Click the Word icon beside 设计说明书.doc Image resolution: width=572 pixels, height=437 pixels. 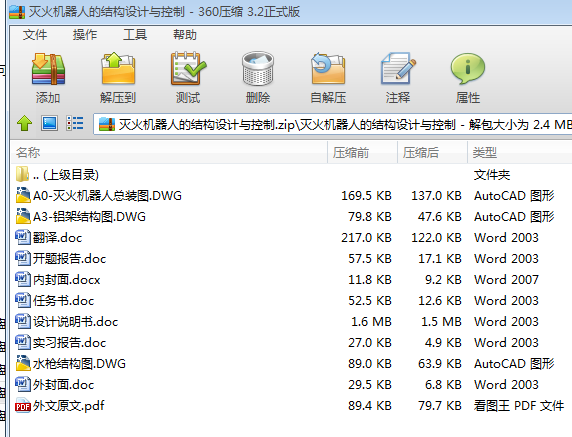pos(23,321)
